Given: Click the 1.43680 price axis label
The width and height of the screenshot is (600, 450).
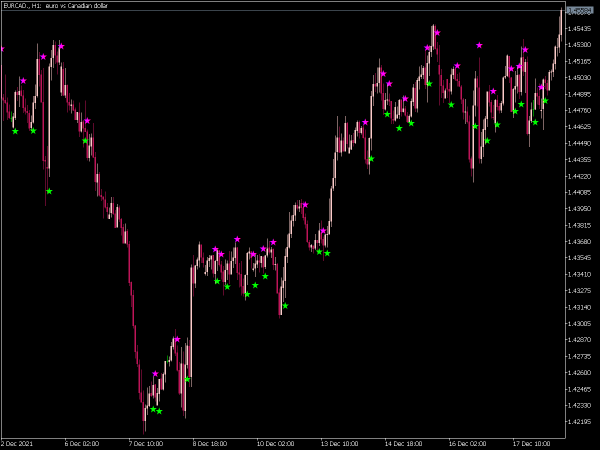Looking at the screenshot, I should (580, 242).
